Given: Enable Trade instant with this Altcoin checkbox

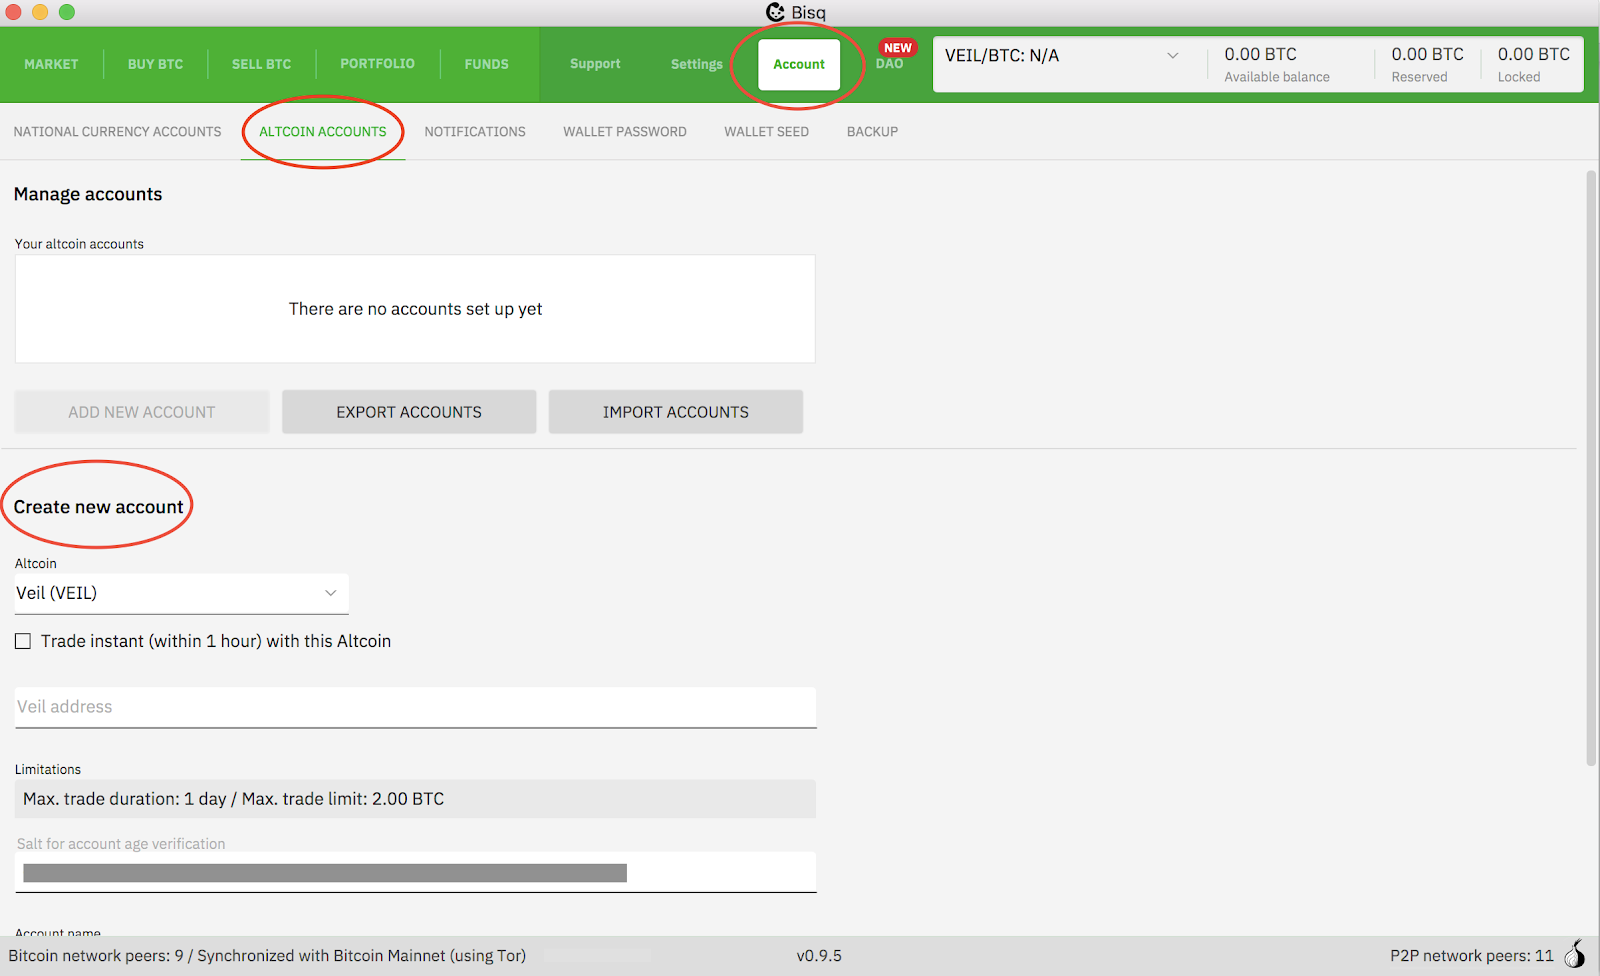Looking at the screenshot, I should coord(23,641).
